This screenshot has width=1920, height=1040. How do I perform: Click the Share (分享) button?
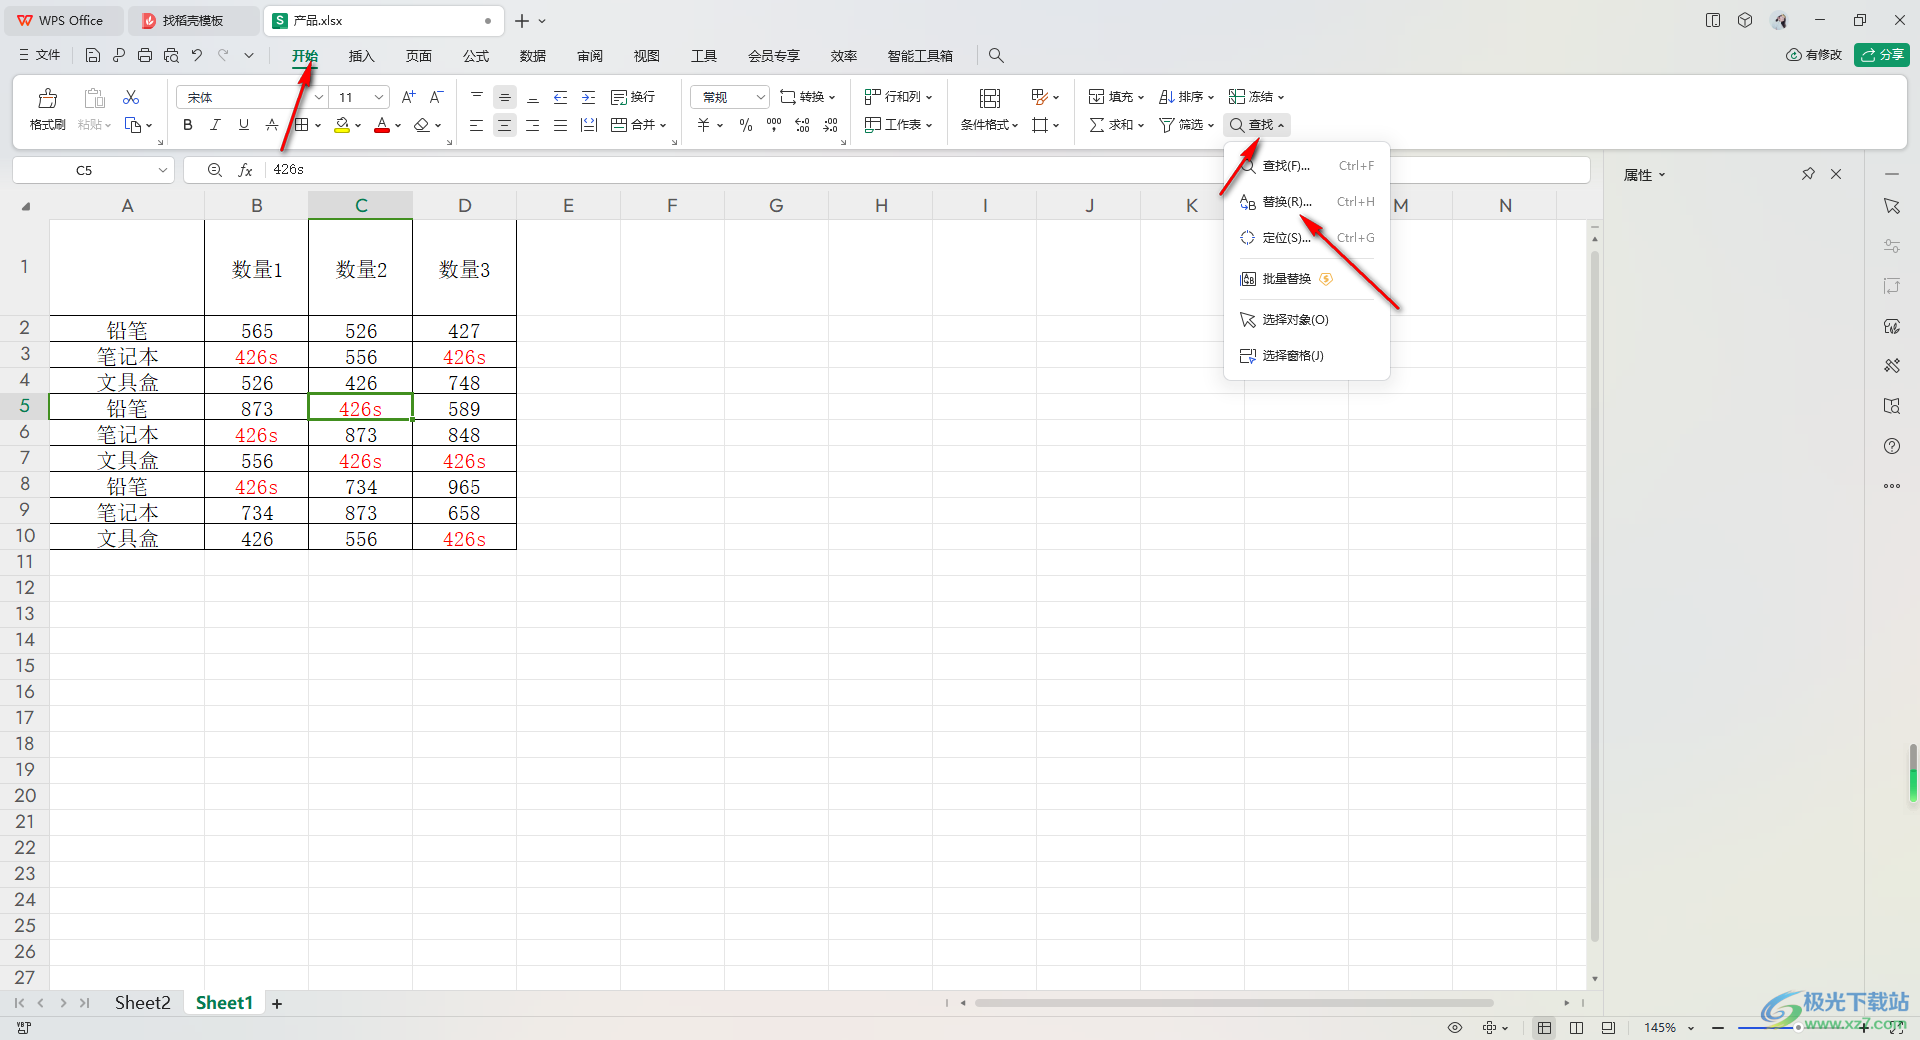tap(1881, 55)
